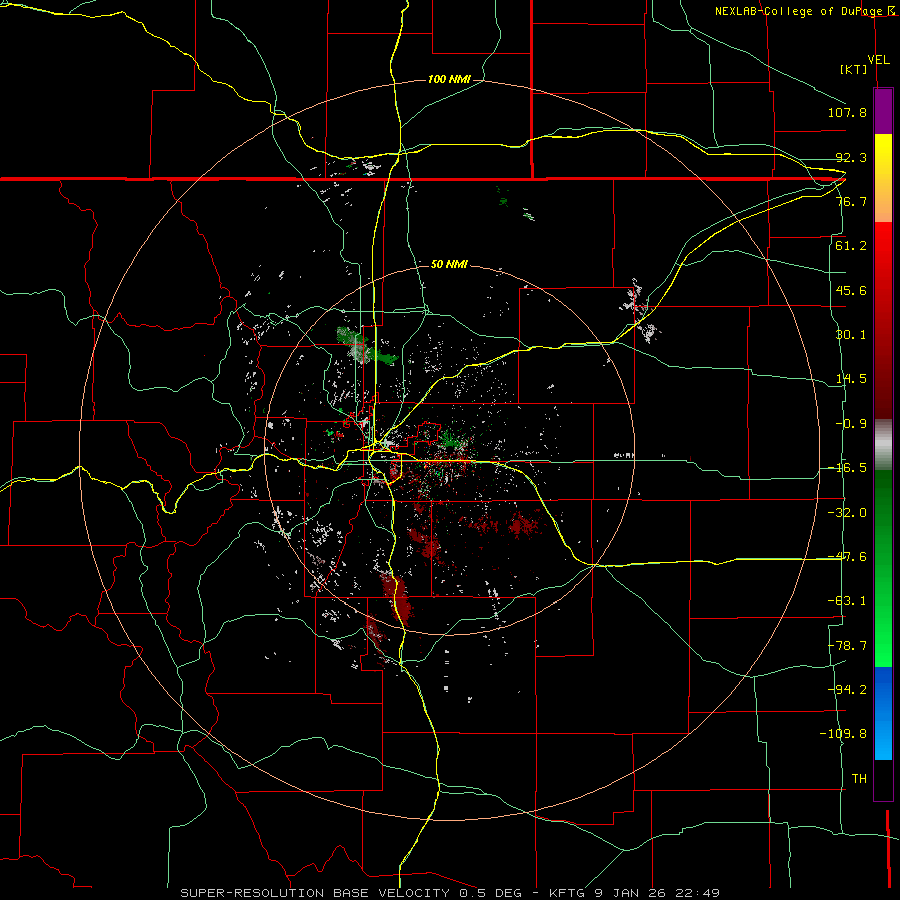Click the red segment of the velocity color bar
The image size is (900, 900).
[883, 320]
